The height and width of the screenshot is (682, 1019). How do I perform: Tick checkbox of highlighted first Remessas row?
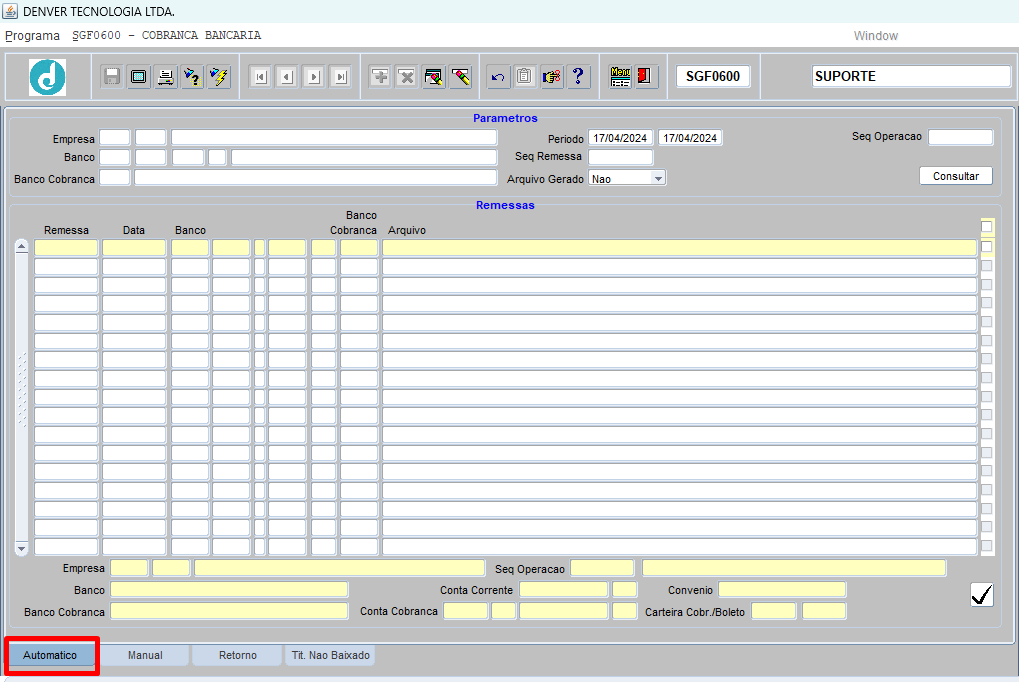[987, 247]
